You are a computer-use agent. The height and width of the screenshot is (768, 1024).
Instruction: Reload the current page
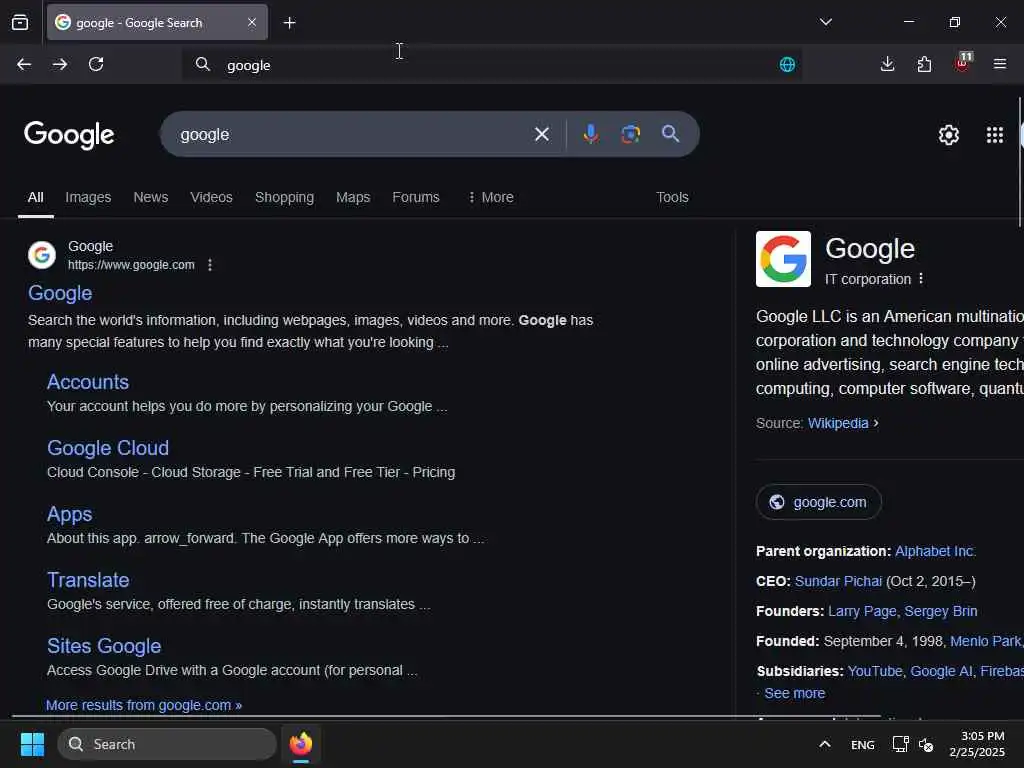coord(96,64)
